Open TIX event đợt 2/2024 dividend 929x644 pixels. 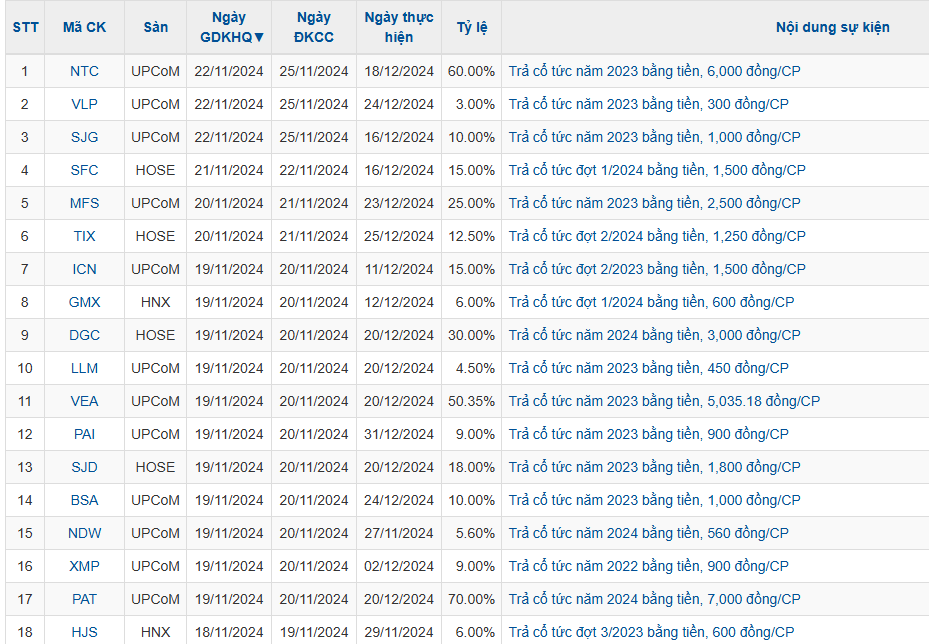(656, 236)
